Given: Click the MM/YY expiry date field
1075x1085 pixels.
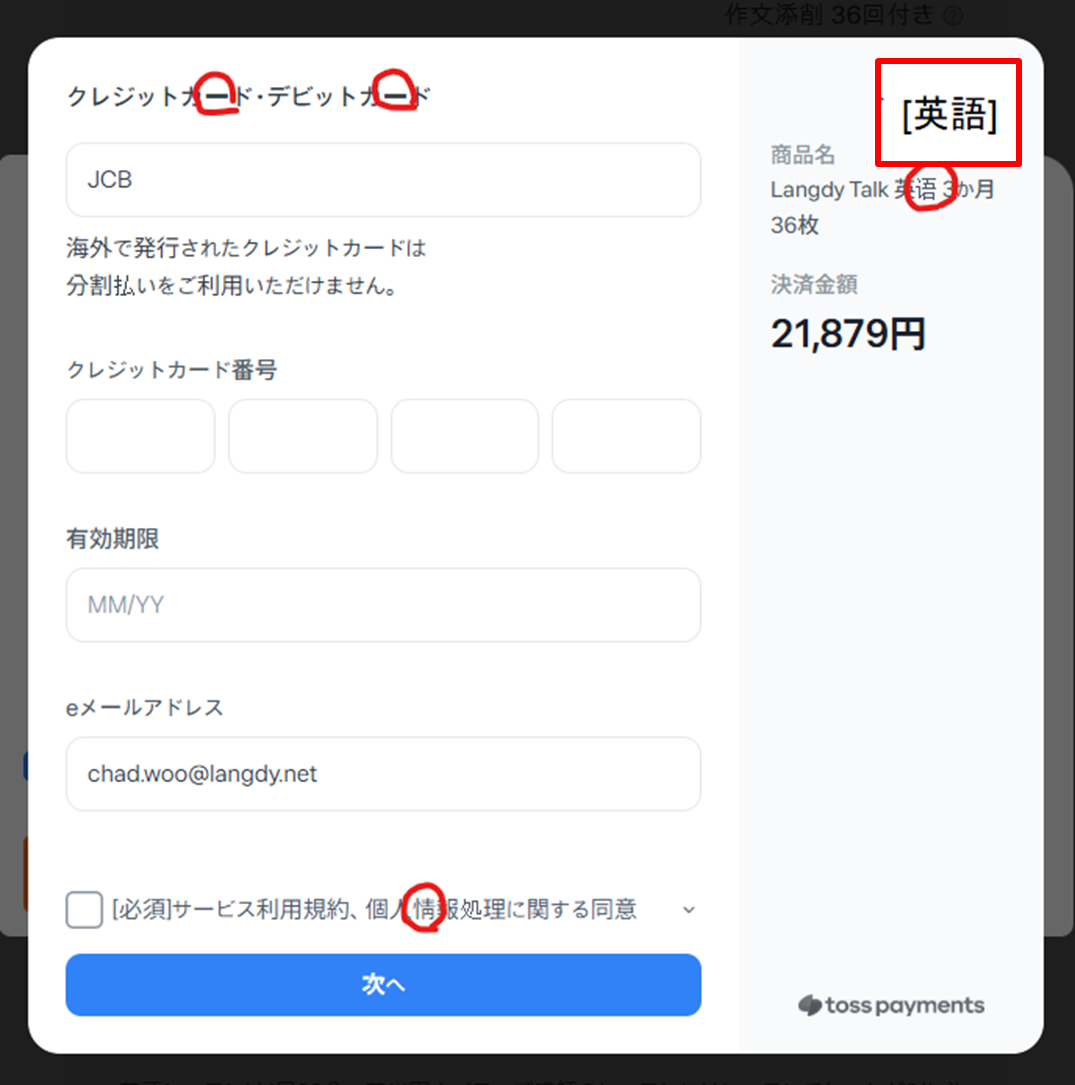Looking at the screenshot, I should [383, 605].
